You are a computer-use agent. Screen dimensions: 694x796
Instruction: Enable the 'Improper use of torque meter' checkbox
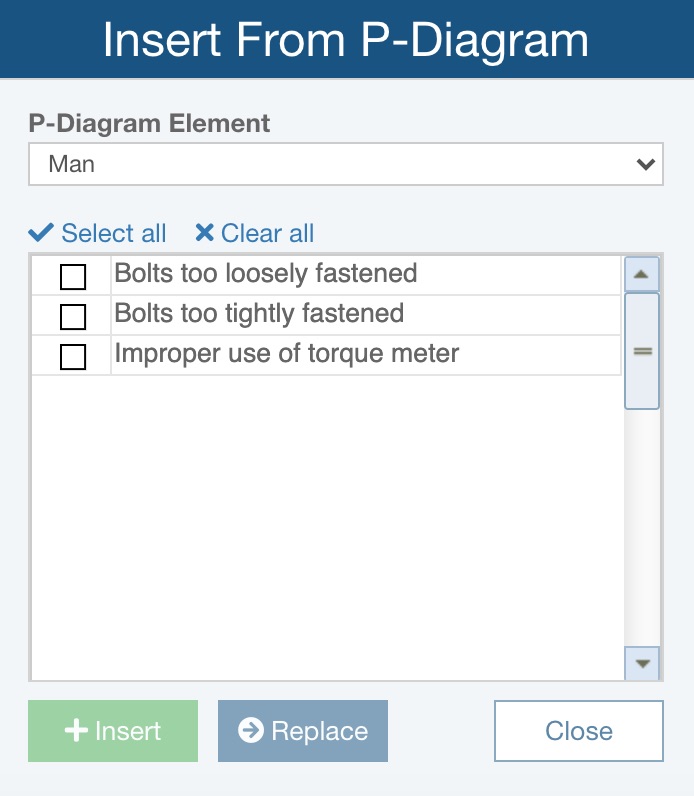[73, 356]
